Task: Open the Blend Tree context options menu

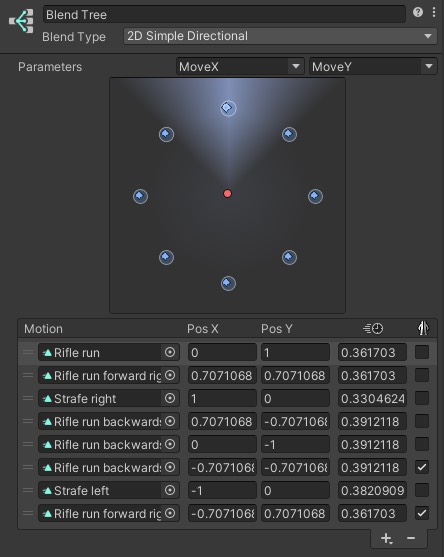Action: pos(434,12)
